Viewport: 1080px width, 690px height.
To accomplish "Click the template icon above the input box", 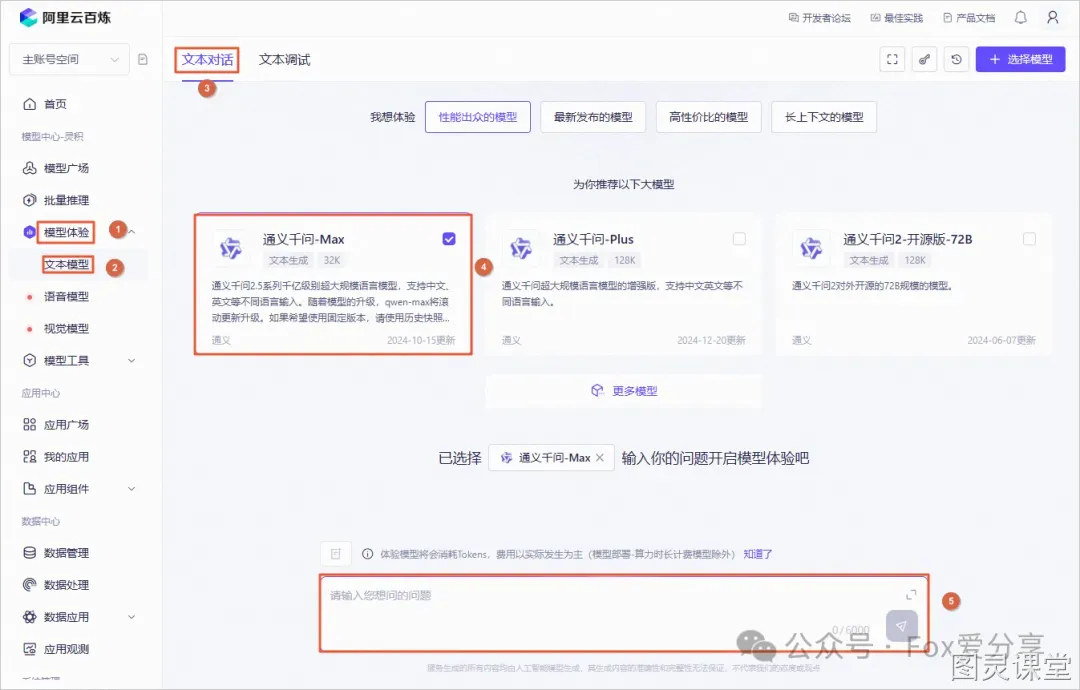I will coord(335,554).
